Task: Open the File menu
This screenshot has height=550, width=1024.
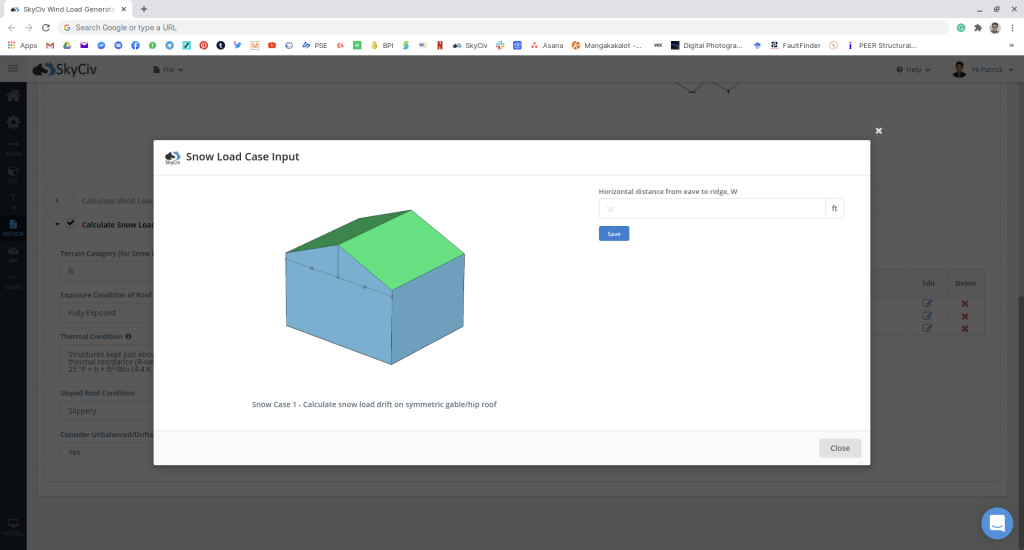Action: [x=166, y=69]
